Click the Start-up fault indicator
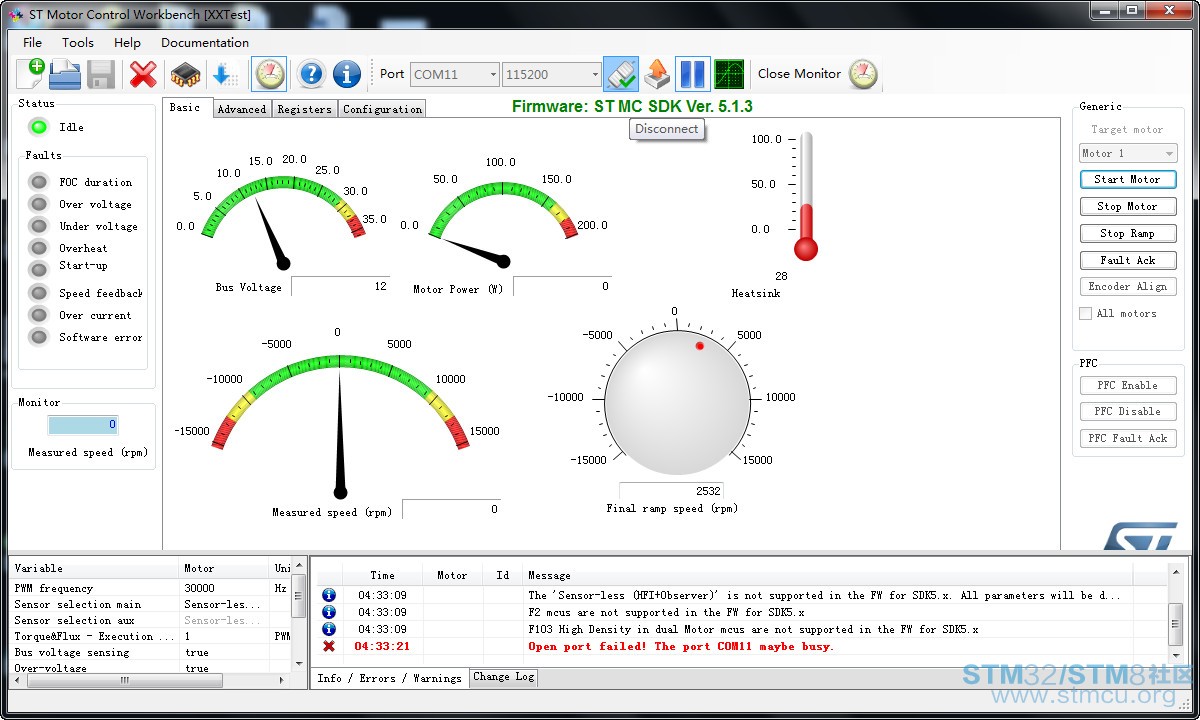This screenshot has height=720, width=1200. (39, 269)
